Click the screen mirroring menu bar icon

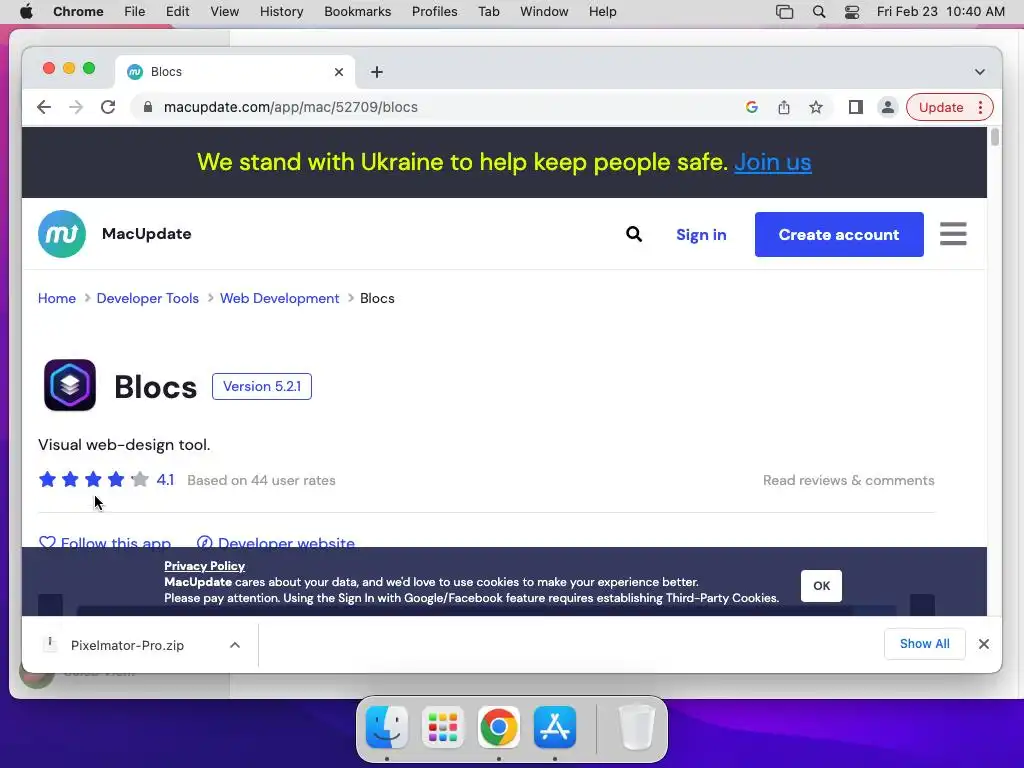pos(784,12)
